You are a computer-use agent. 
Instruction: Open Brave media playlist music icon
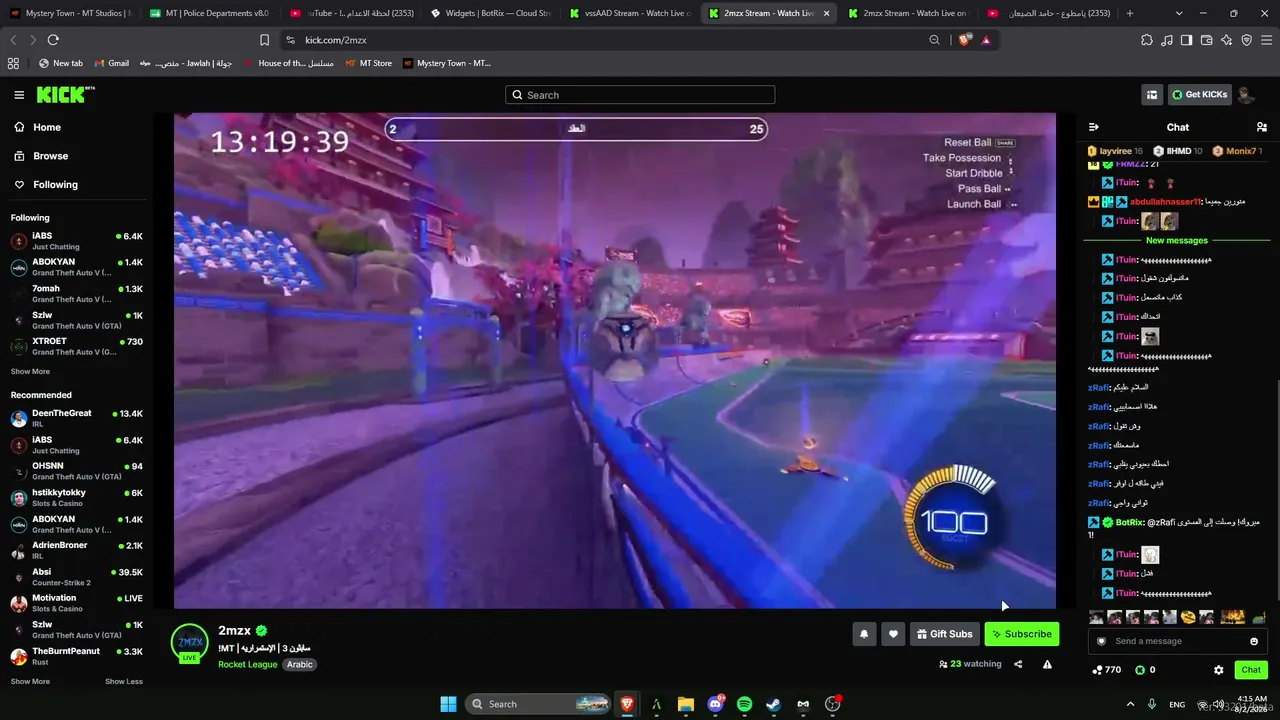click(1167, 40)
